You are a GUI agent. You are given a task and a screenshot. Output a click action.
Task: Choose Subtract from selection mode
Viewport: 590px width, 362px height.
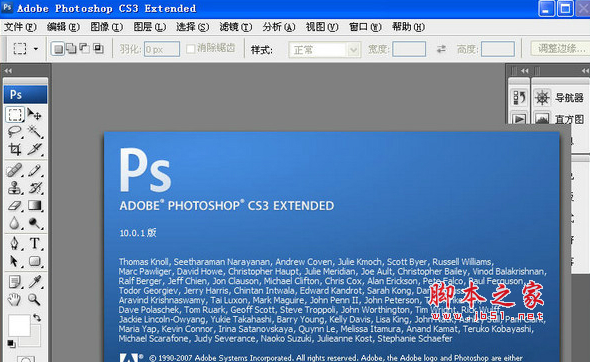(85, 49)
